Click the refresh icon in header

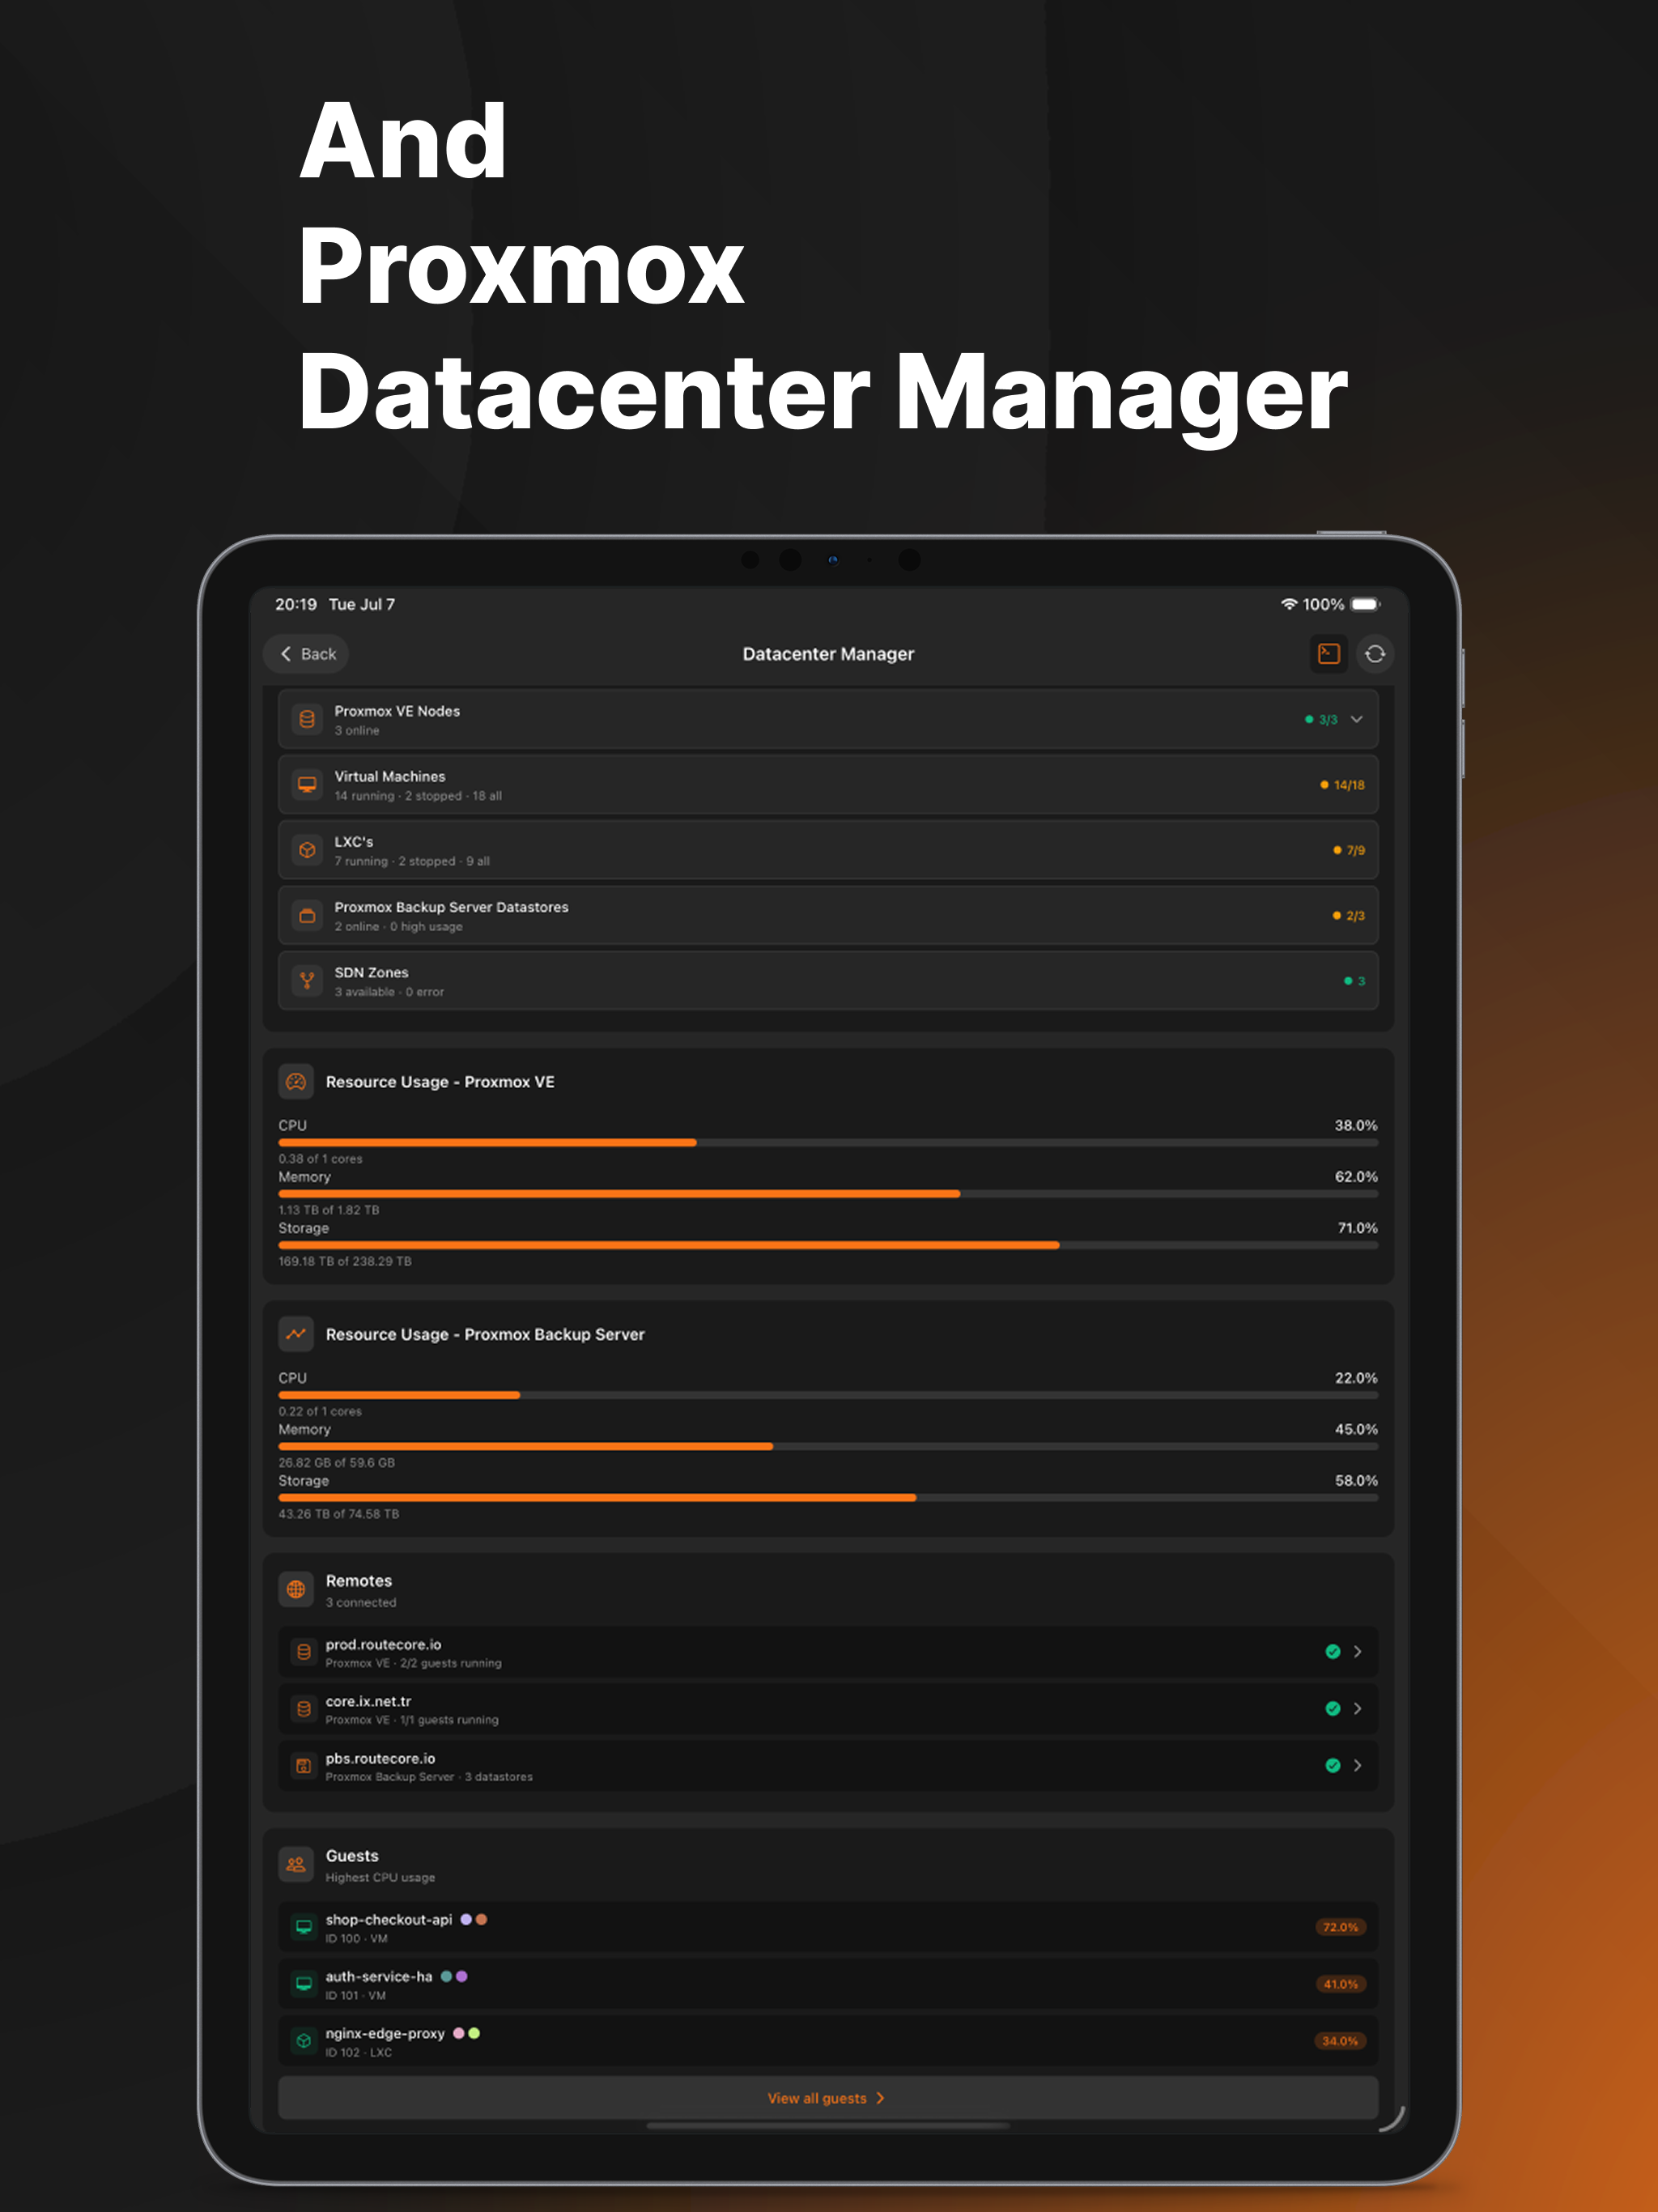1375,654
